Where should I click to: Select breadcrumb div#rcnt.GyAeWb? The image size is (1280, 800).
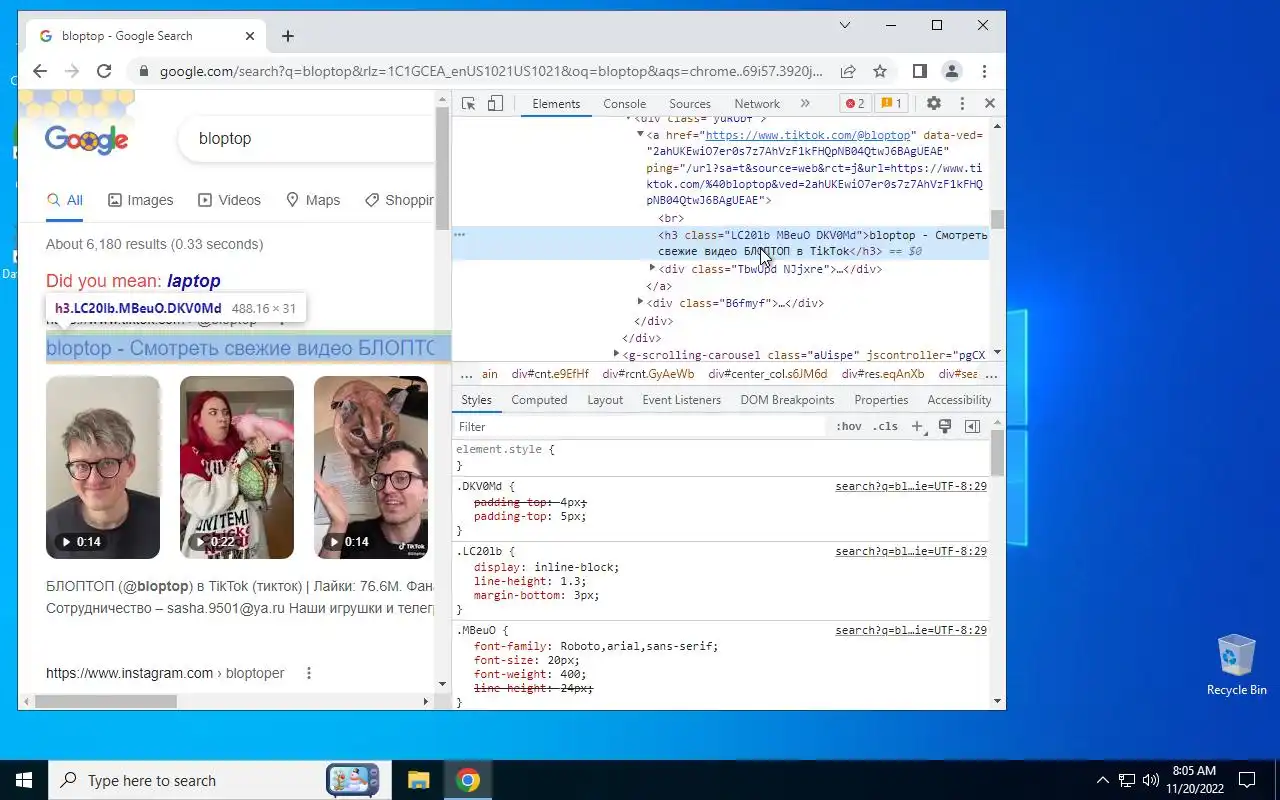648,374
